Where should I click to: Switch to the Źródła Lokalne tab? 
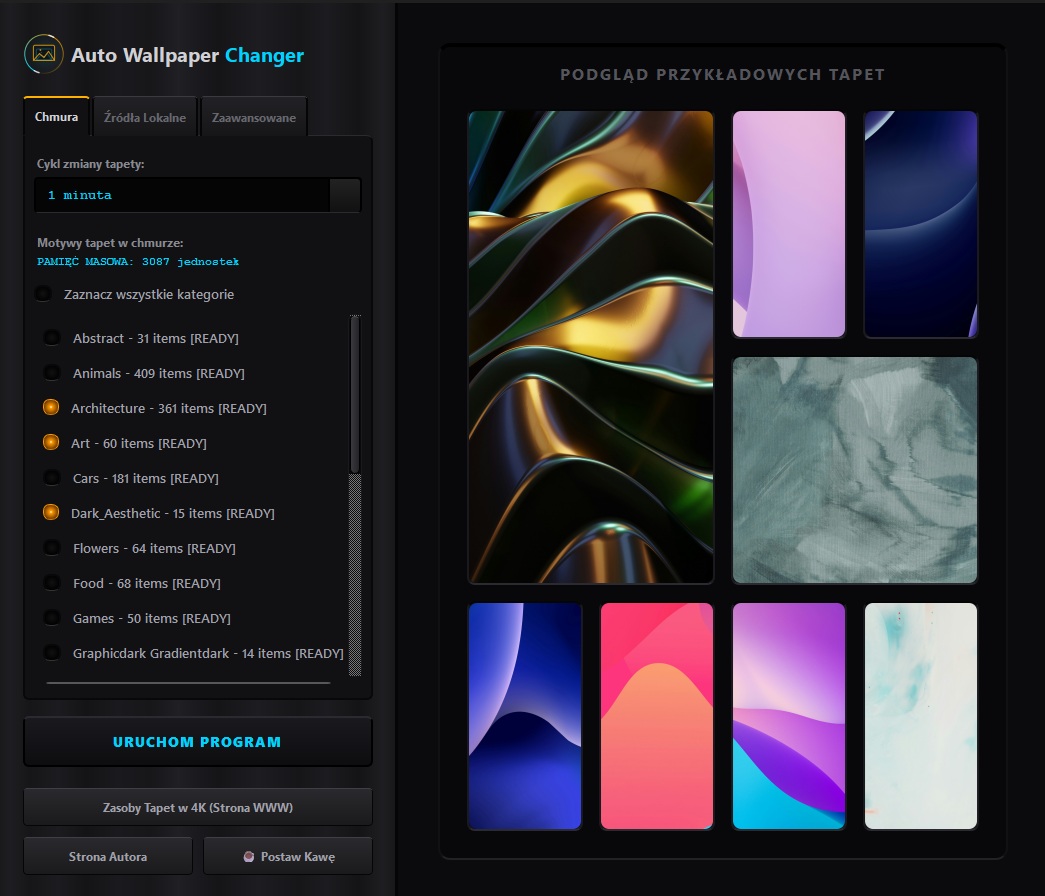click(145, 116)
